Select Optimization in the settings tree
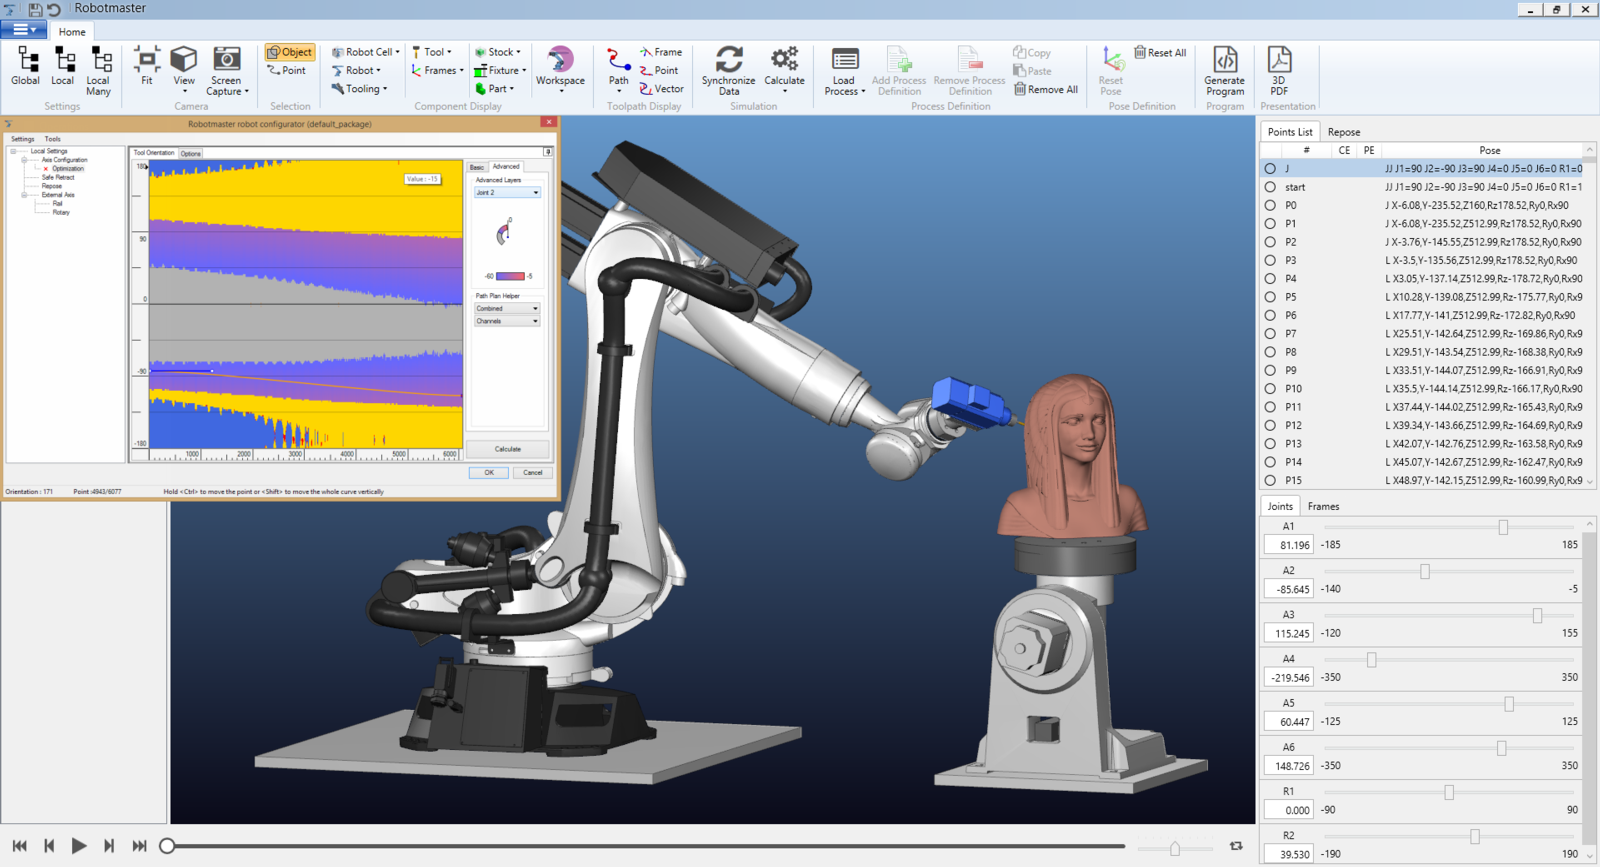The image size is (1600, 867). pyautogui.click(x=68, y=168)
